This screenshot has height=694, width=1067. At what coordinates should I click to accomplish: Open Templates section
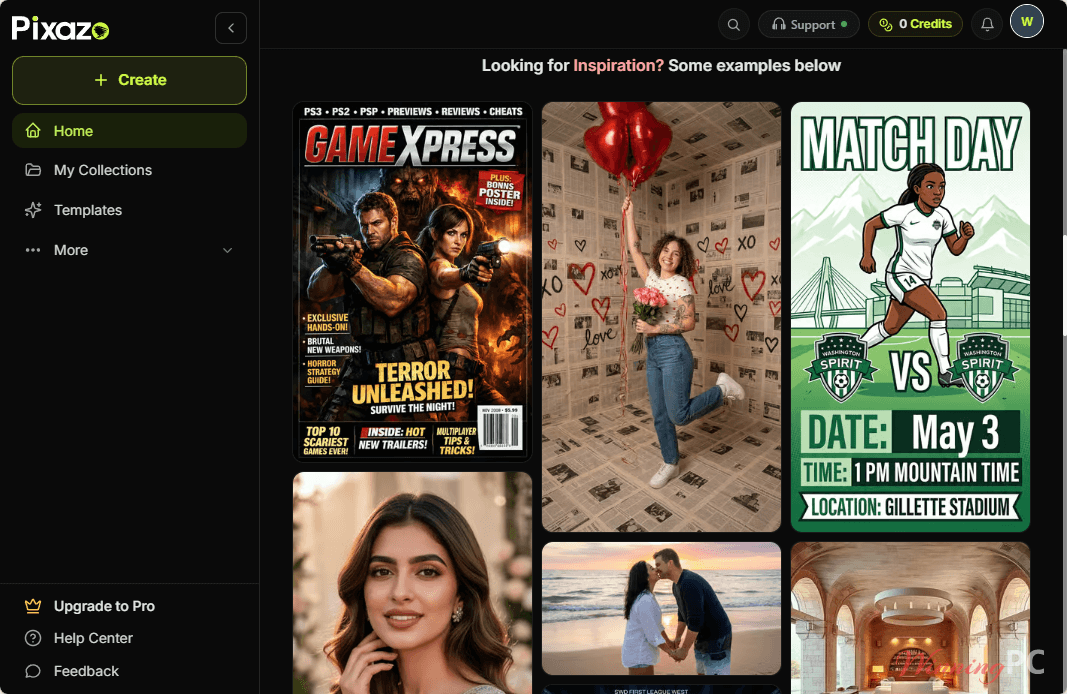[129, 210]
